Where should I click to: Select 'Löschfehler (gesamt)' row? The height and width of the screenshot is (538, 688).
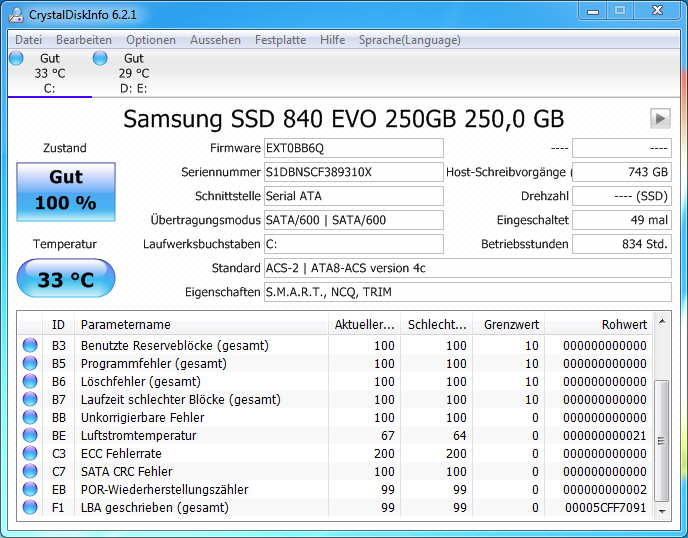tap(335, 381)
